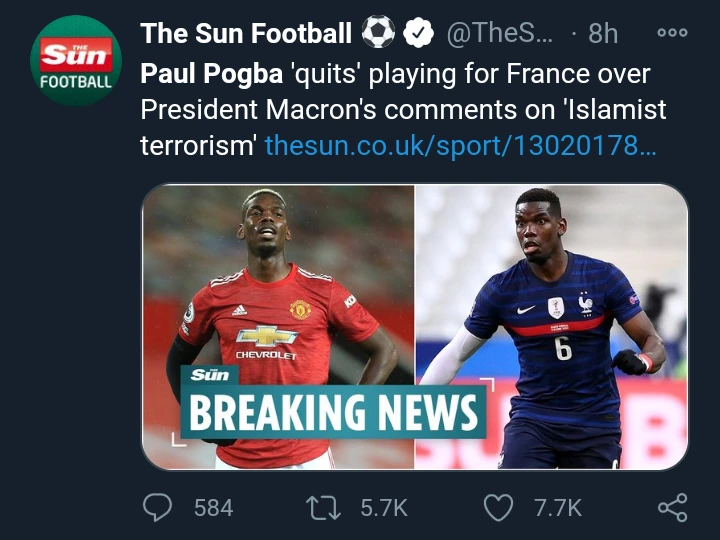Open The Sun Football profile avatar
Viewport: 720px width, 540px height.
point(76,60)
